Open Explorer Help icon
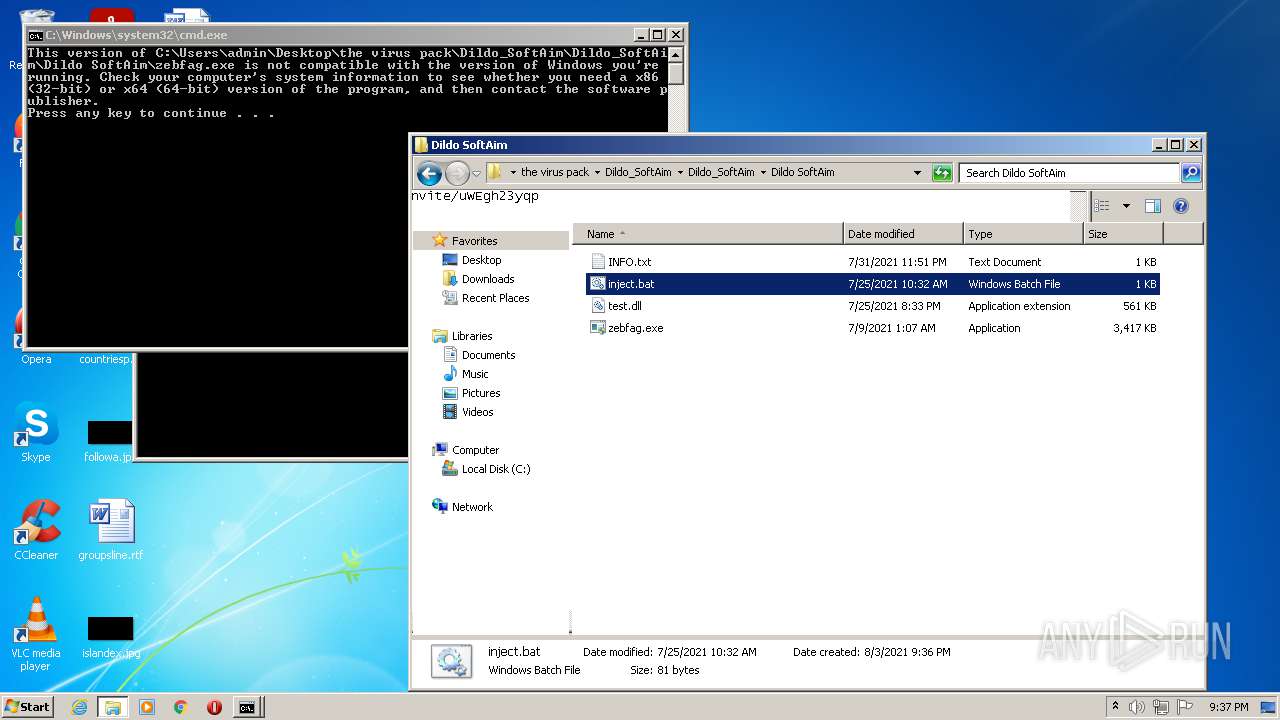Screen dimensions: 1280x720 [1181, 206]
